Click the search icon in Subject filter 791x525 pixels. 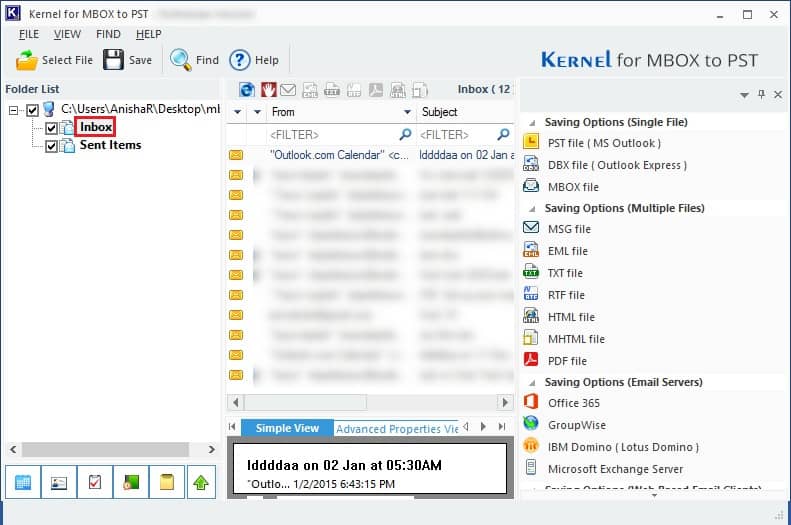click(x=503, y=134)
